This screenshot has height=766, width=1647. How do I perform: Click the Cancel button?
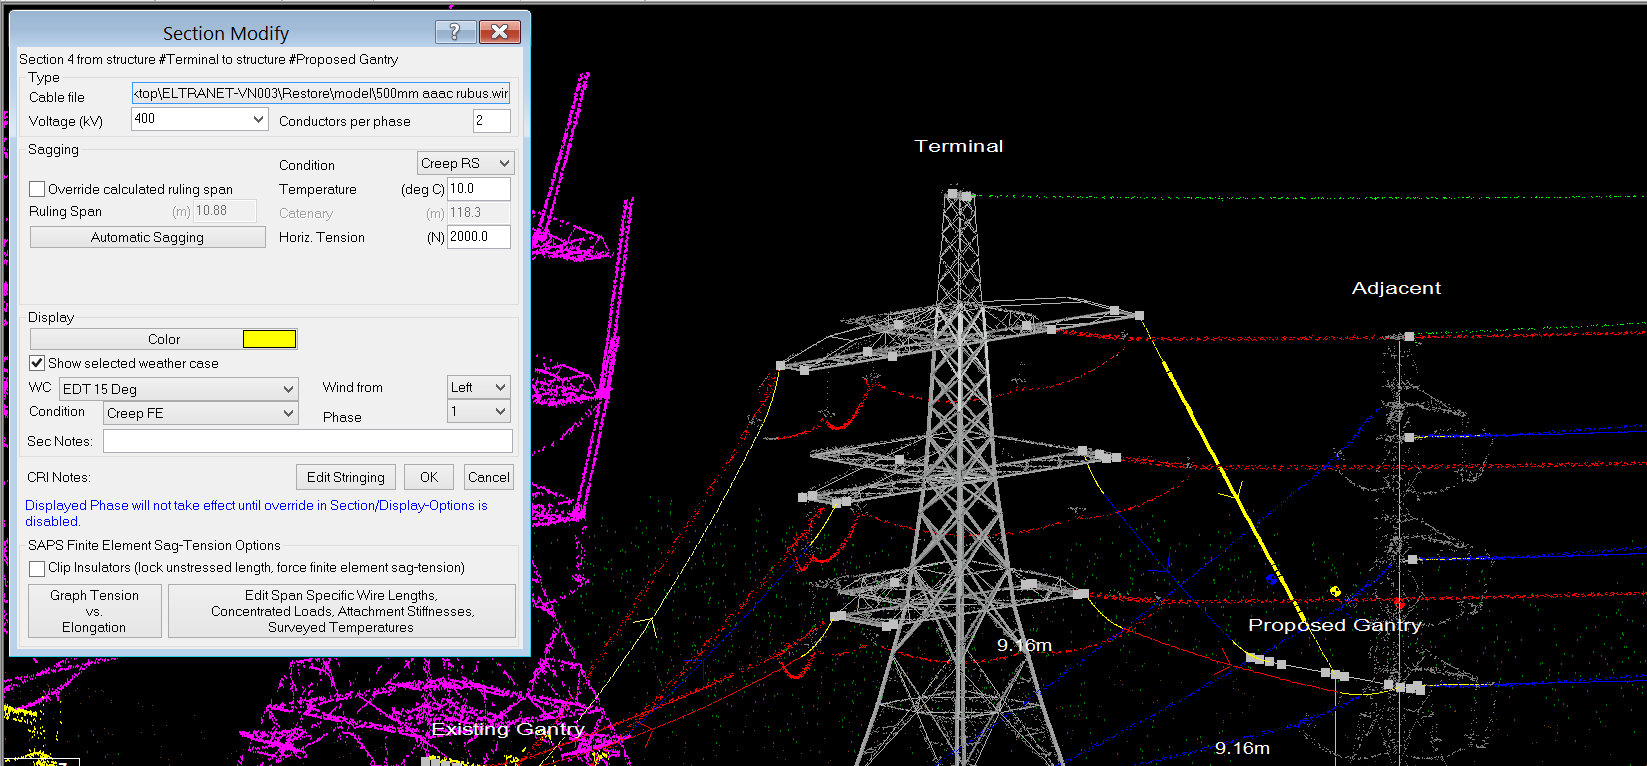(x=489, y=477)
